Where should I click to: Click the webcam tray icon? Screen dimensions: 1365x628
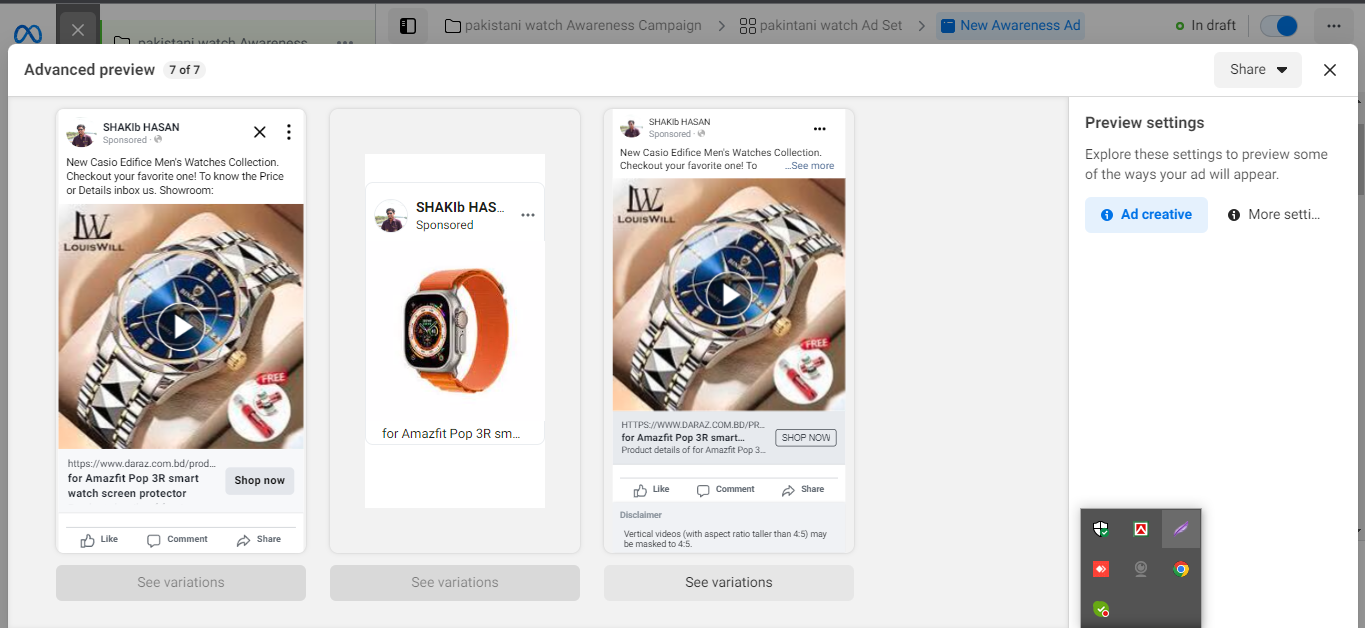pos(1141,569)
